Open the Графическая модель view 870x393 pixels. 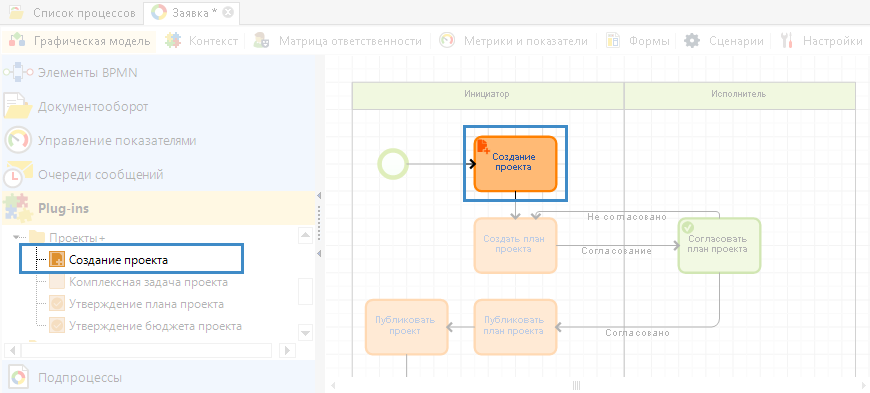click(x=80, y=41)
